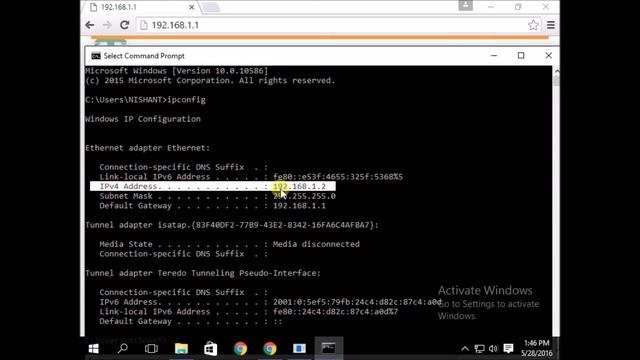Minimize the Command Prompt window
Viewport: 640px width, 360px height.
coord(494,56)
